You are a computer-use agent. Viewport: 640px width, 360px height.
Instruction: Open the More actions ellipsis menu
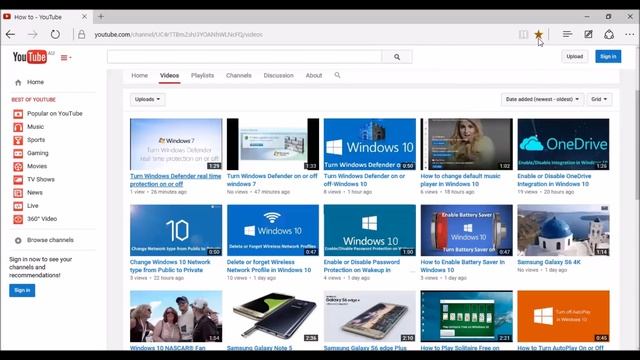point(629,34)
